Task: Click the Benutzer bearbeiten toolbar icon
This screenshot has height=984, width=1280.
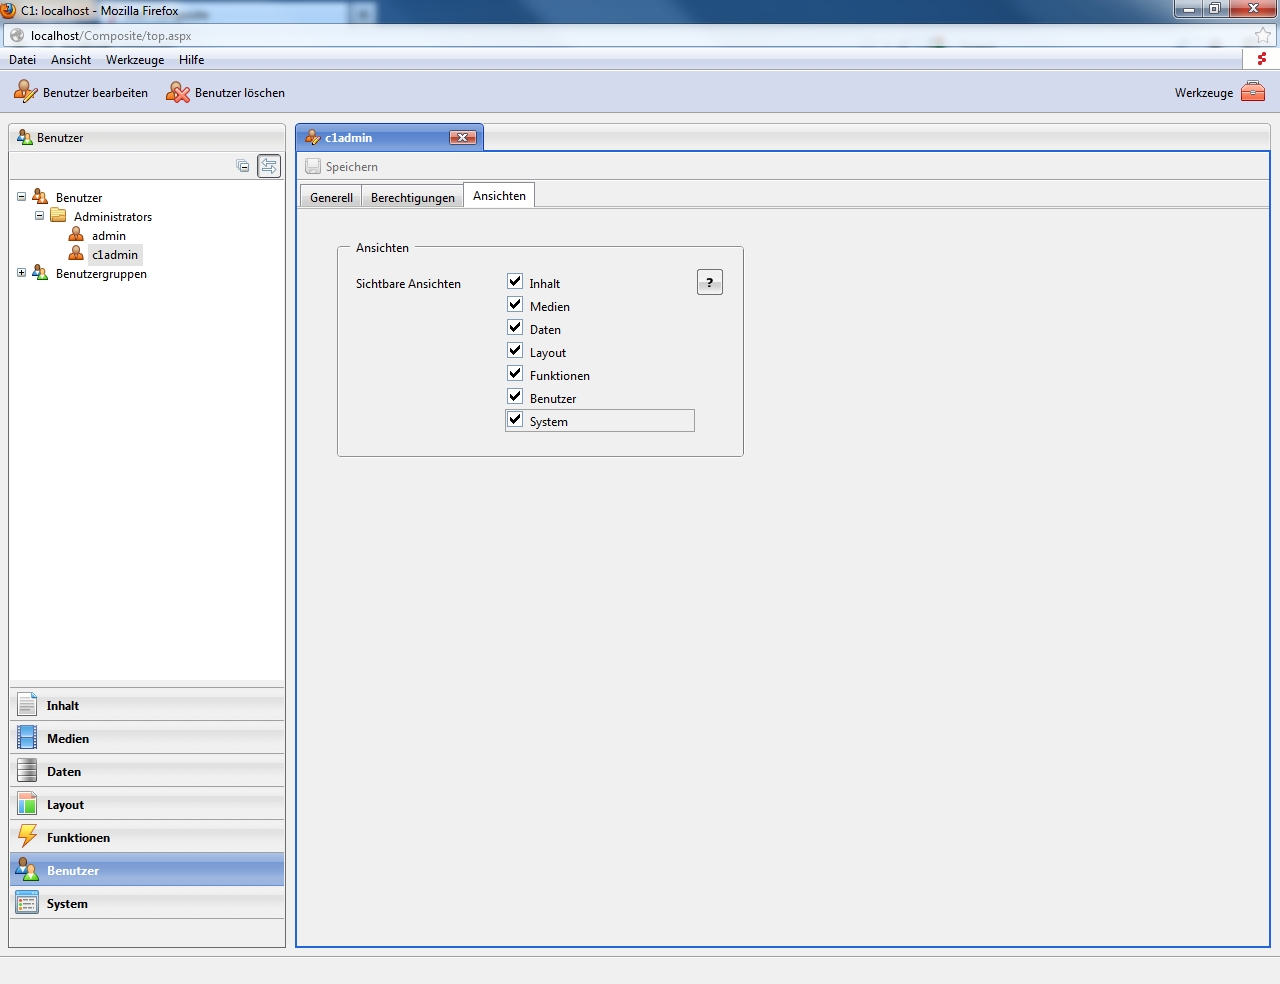Action: [25, 93]
